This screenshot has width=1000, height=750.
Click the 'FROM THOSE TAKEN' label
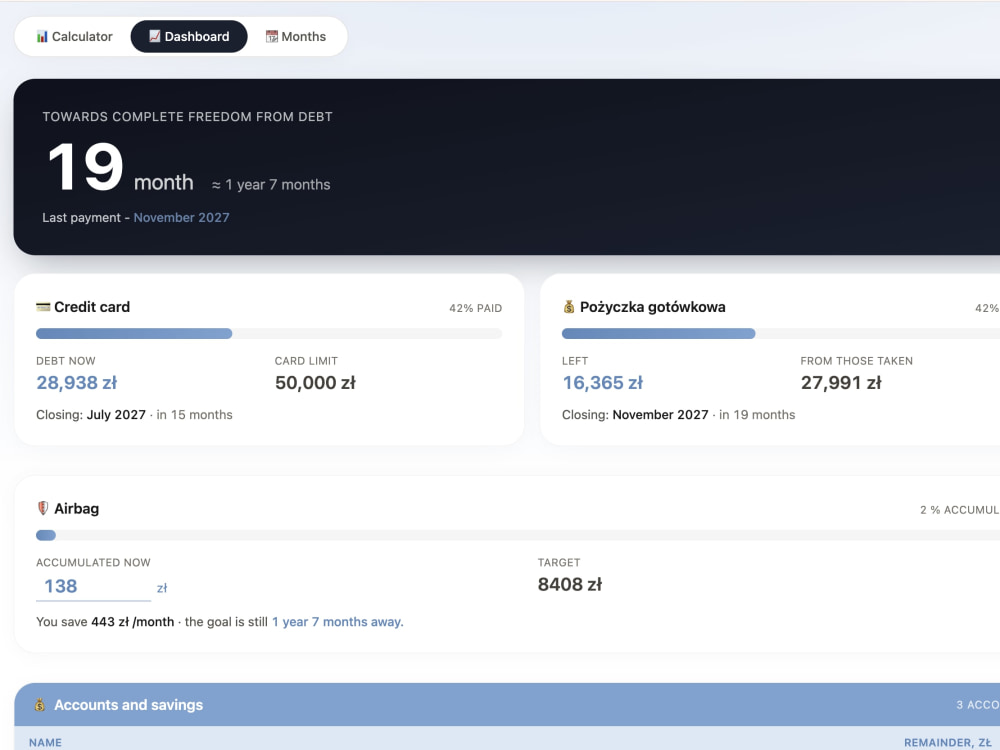(x=857, y=361)
